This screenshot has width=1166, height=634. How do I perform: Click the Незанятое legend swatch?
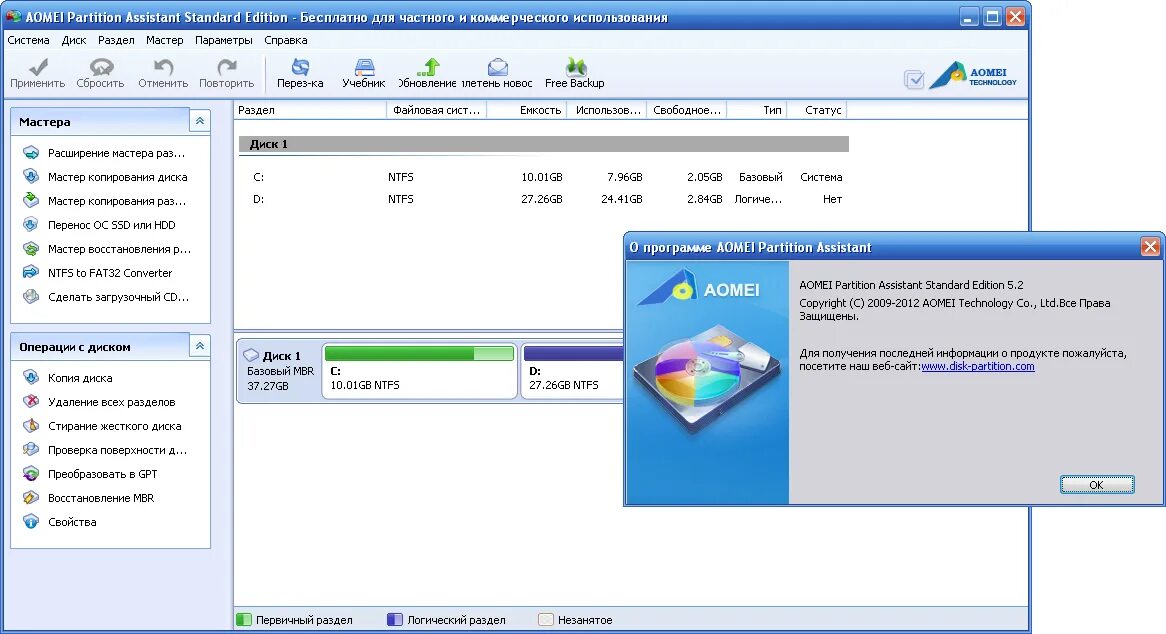pos(546,619)
